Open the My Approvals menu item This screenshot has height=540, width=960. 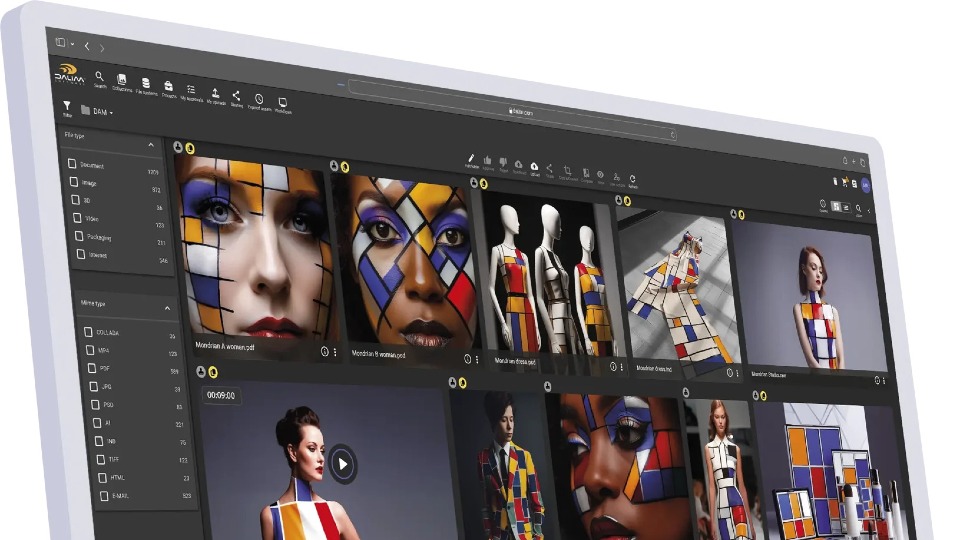[191, 91]
